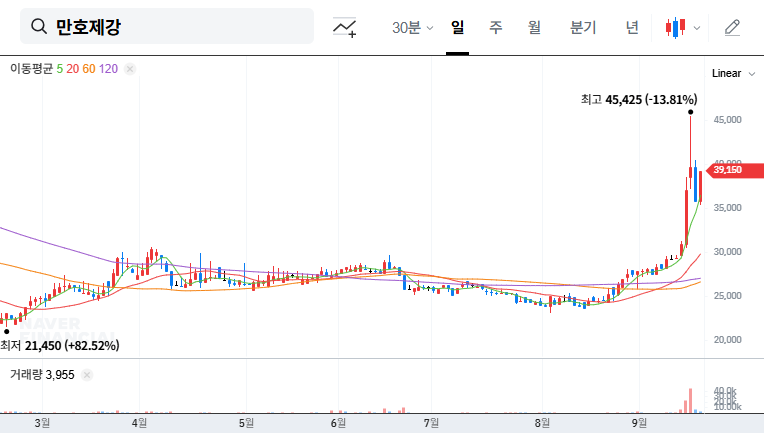Switch to the 분기 quarterly tab
764x433 pixels.
(x=583, y=27)
